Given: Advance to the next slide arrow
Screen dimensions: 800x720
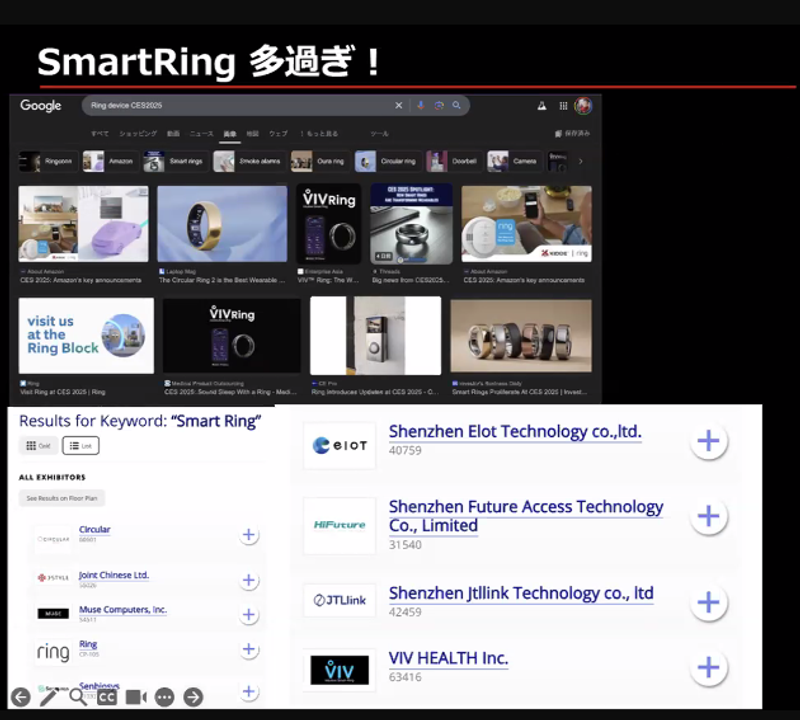Looking at the screenshot, I should click(x=193, y=697).
